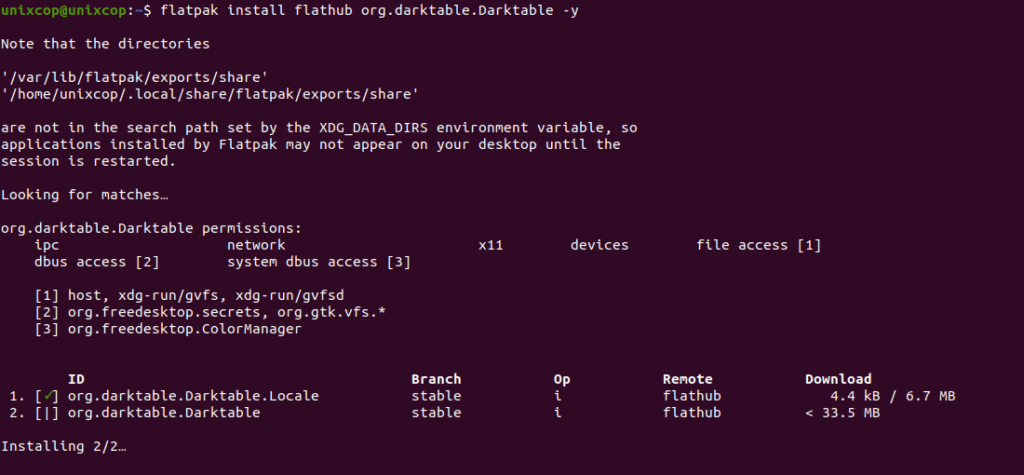
Task: Click the 'dbus access [2]' permission
Action: pos(97,262)
